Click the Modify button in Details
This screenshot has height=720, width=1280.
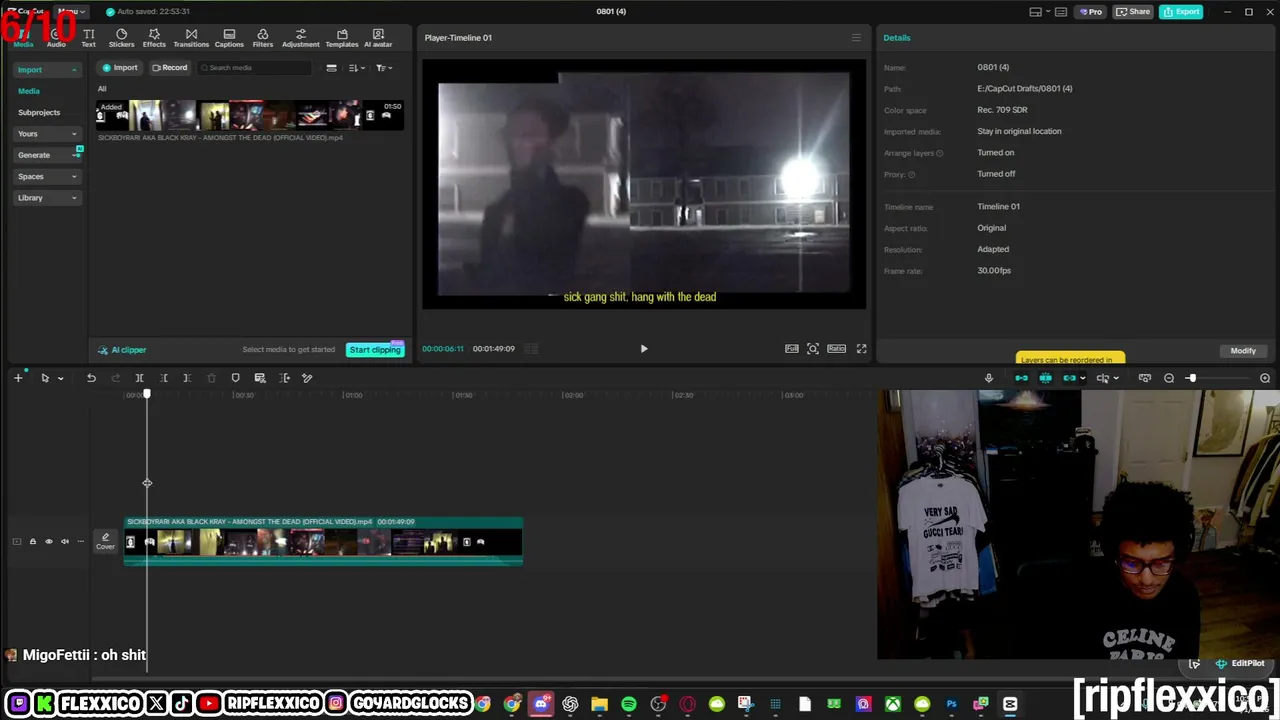(x=1243, y=351)
